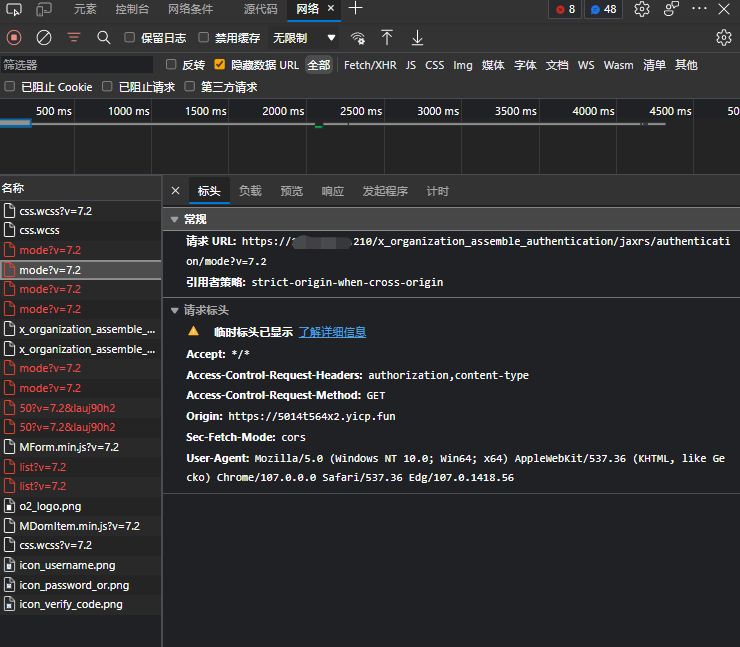Open network conditions wifi icon
740x647 pixels.
[x=358, y=38]
